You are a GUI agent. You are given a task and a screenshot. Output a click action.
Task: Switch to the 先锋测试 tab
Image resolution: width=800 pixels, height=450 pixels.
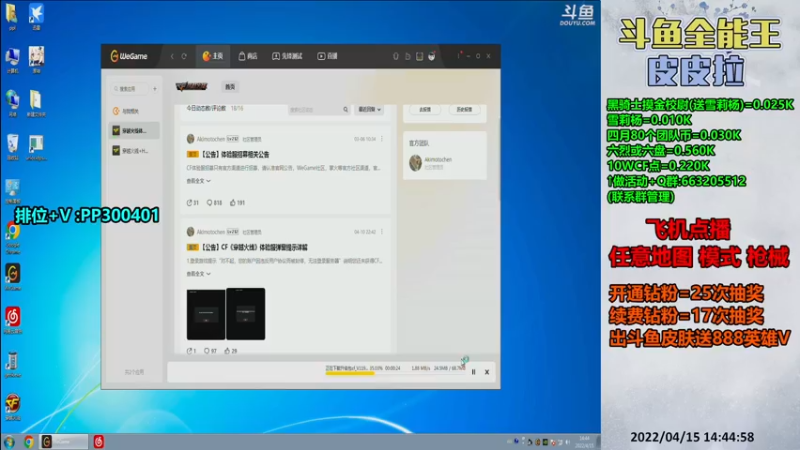[287, 56]
